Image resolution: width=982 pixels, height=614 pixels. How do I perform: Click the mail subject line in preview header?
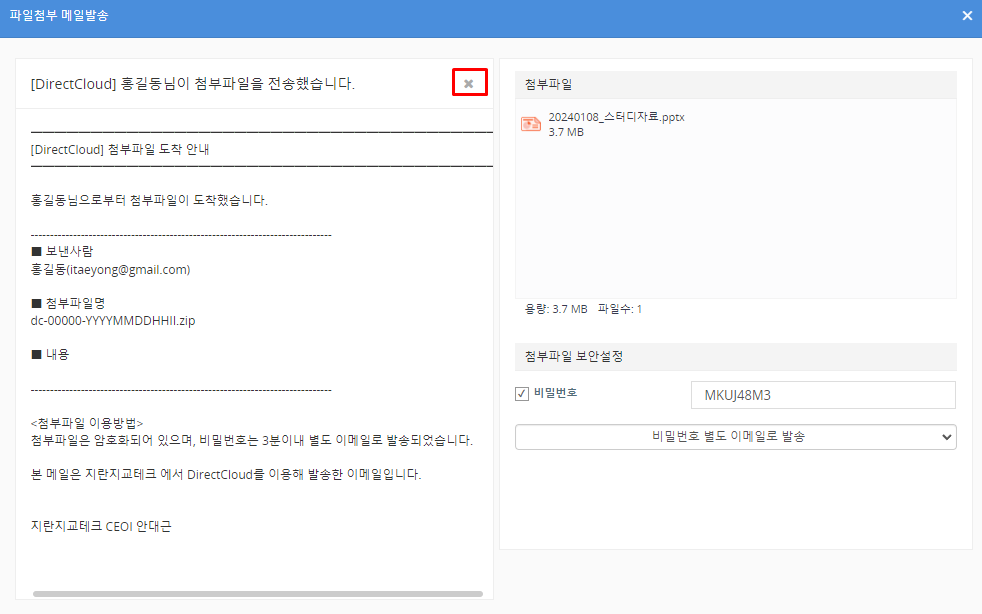[193, 84]
